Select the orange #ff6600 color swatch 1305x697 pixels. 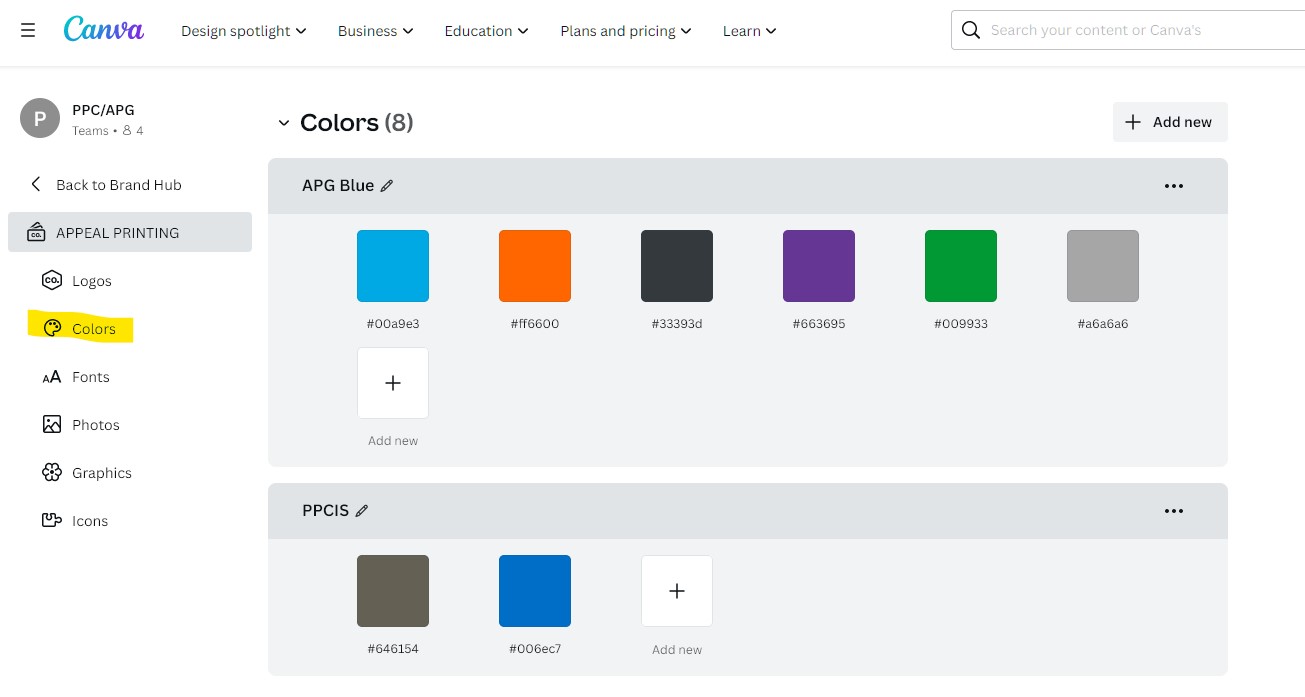(x=535, y=266)
